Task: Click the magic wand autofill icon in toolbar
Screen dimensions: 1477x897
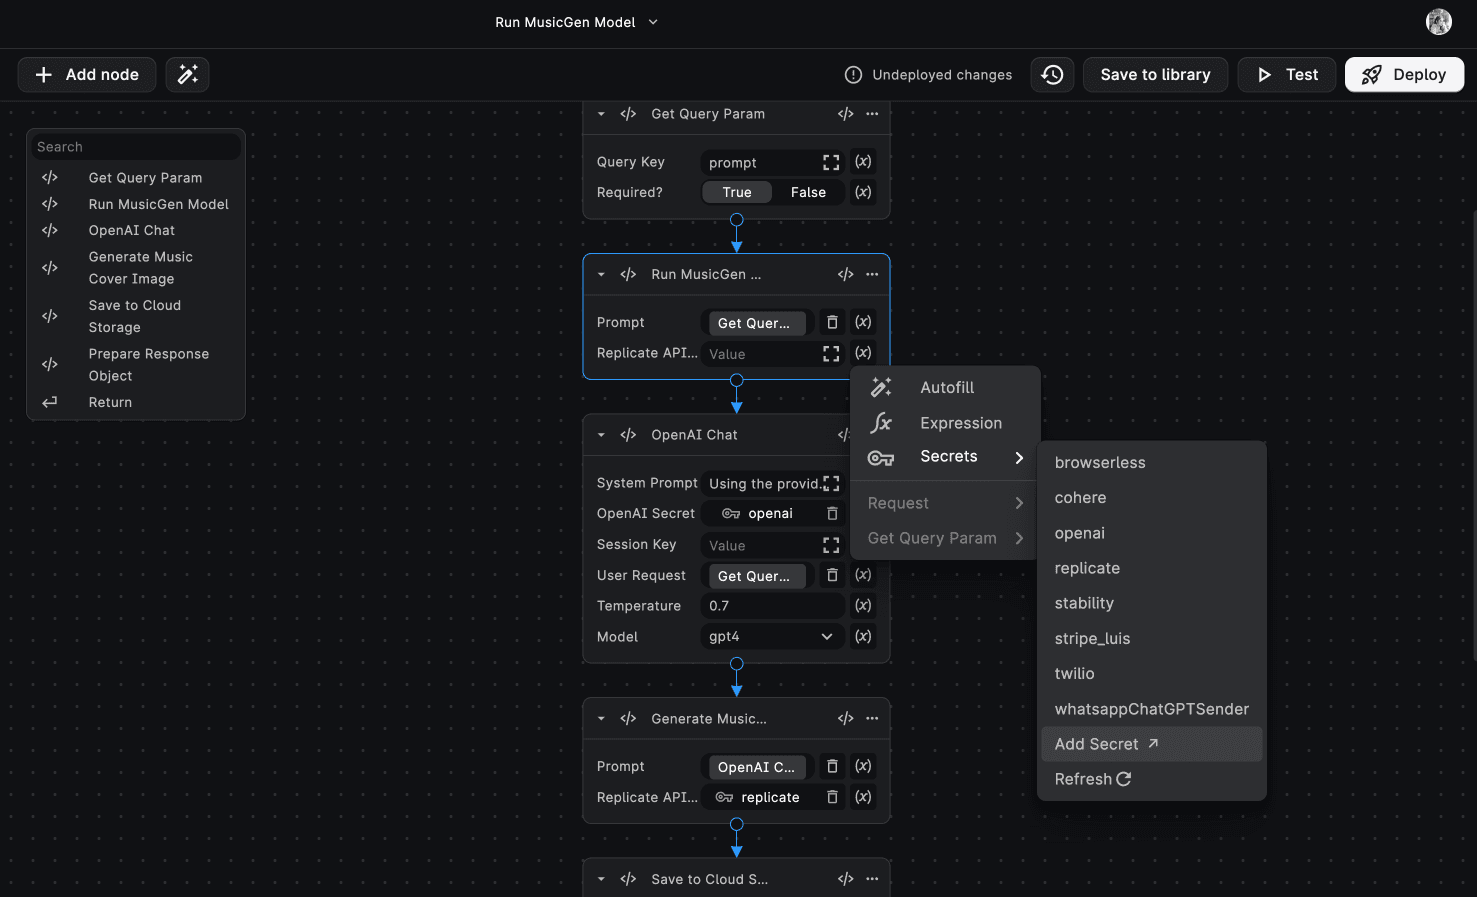Action: point(187,74)
